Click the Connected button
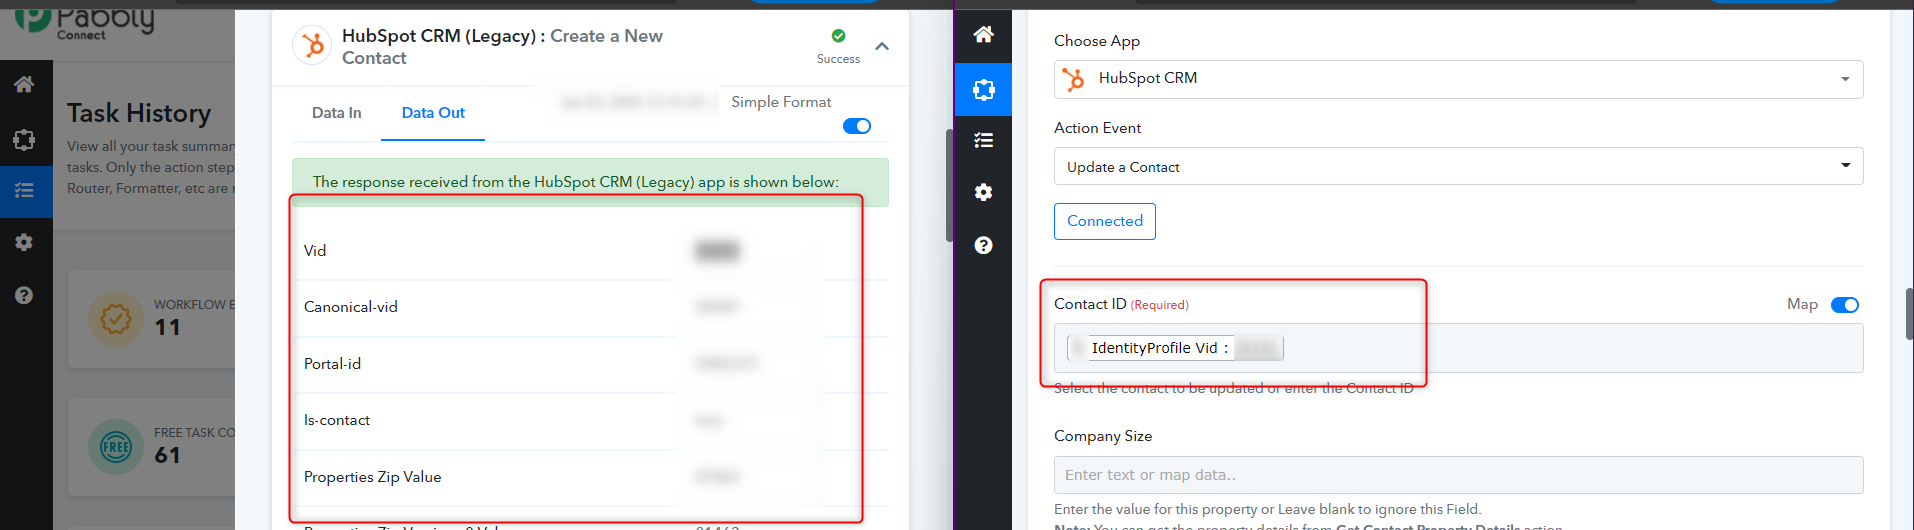This screenshot has width=1914, height=530. pos(1105,221)
